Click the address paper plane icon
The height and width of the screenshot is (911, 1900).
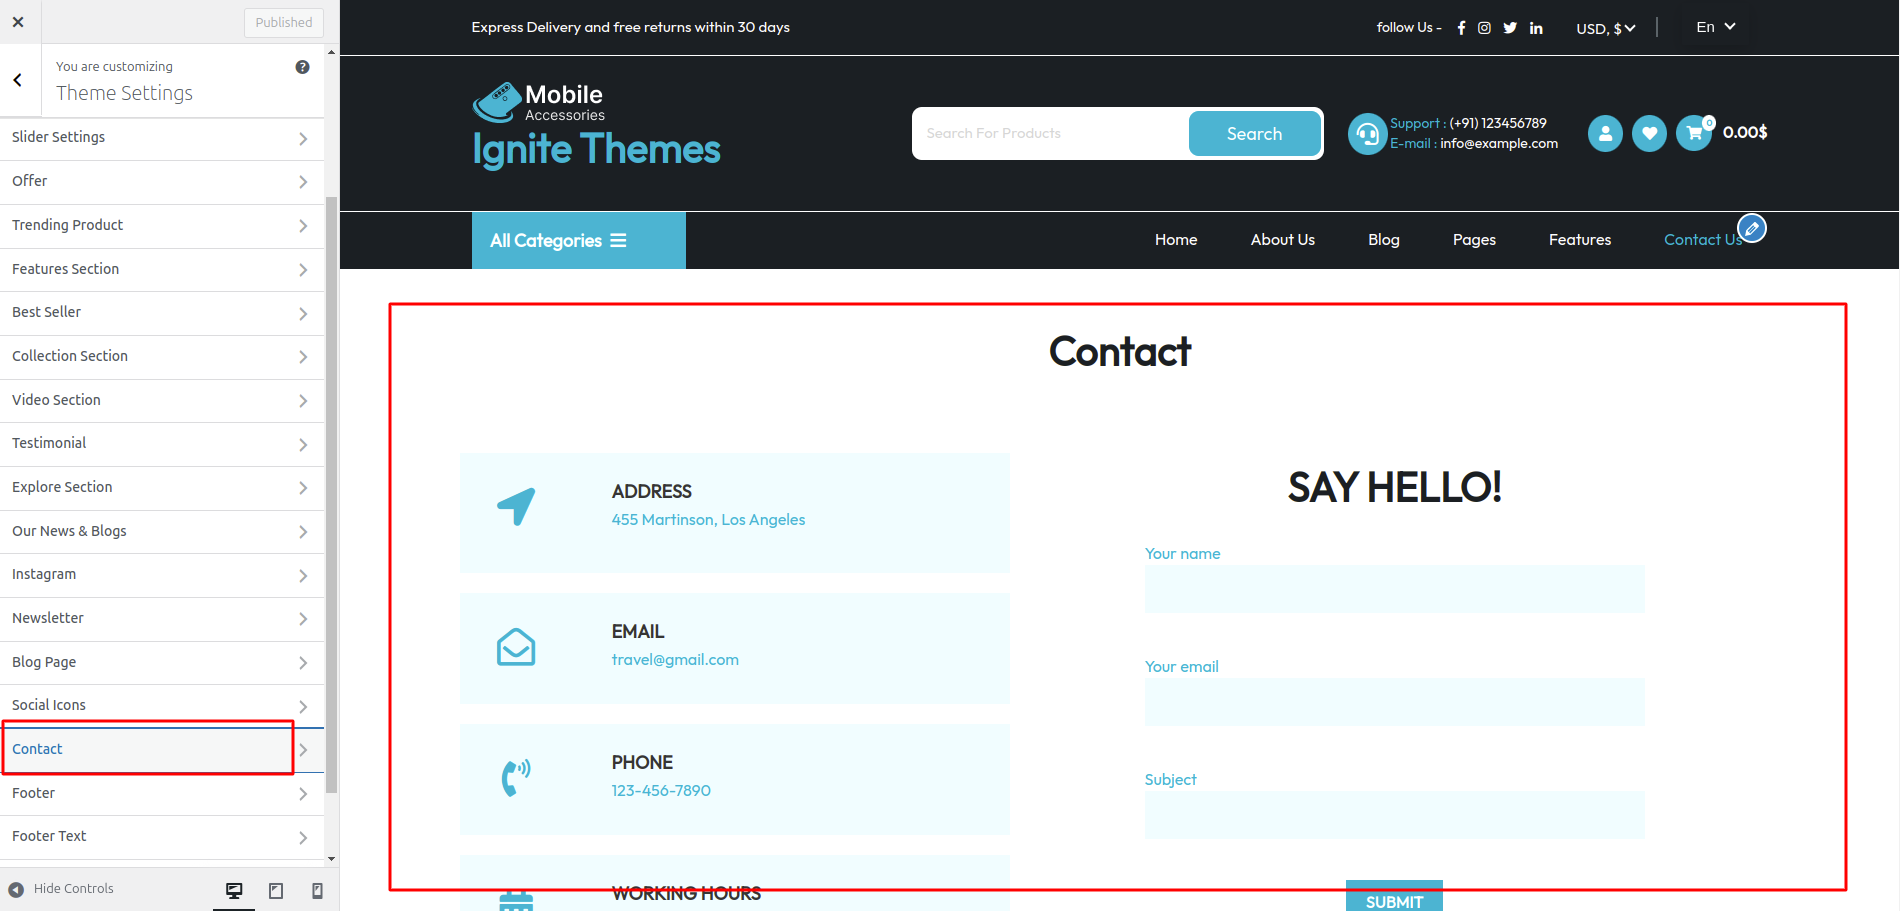[516, 507]
